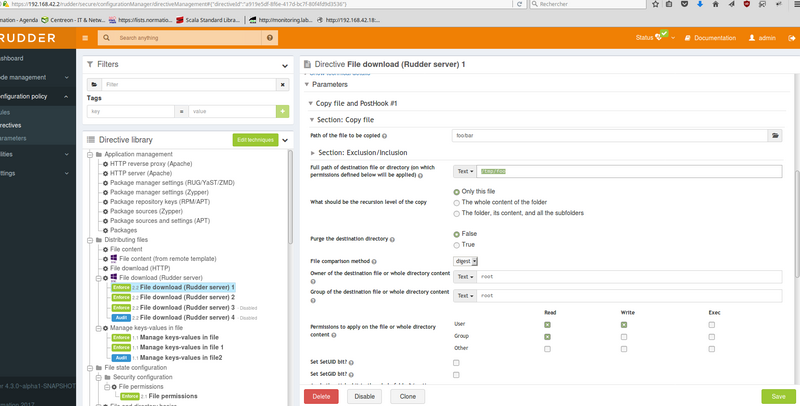
Task: Click the Status heartbeat icon
Action: coord(659,38)
